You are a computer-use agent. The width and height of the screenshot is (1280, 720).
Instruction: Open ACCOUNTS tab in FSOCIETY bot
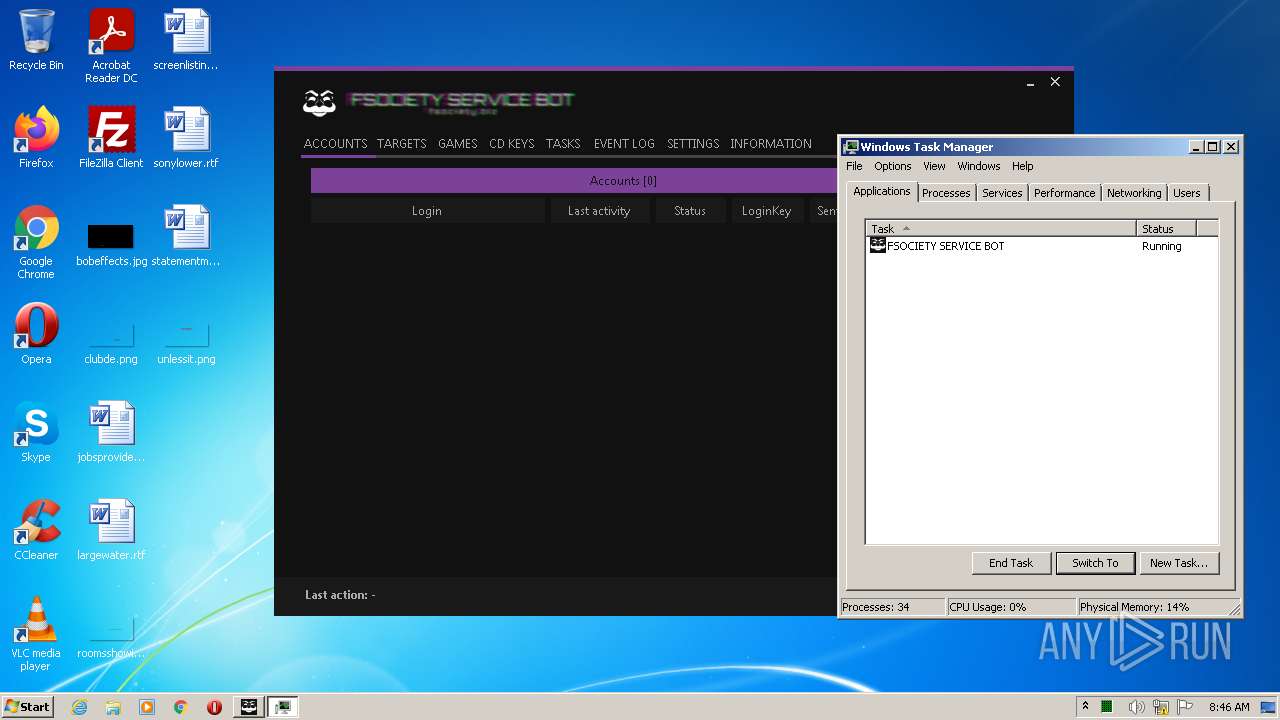pos(335,144)
